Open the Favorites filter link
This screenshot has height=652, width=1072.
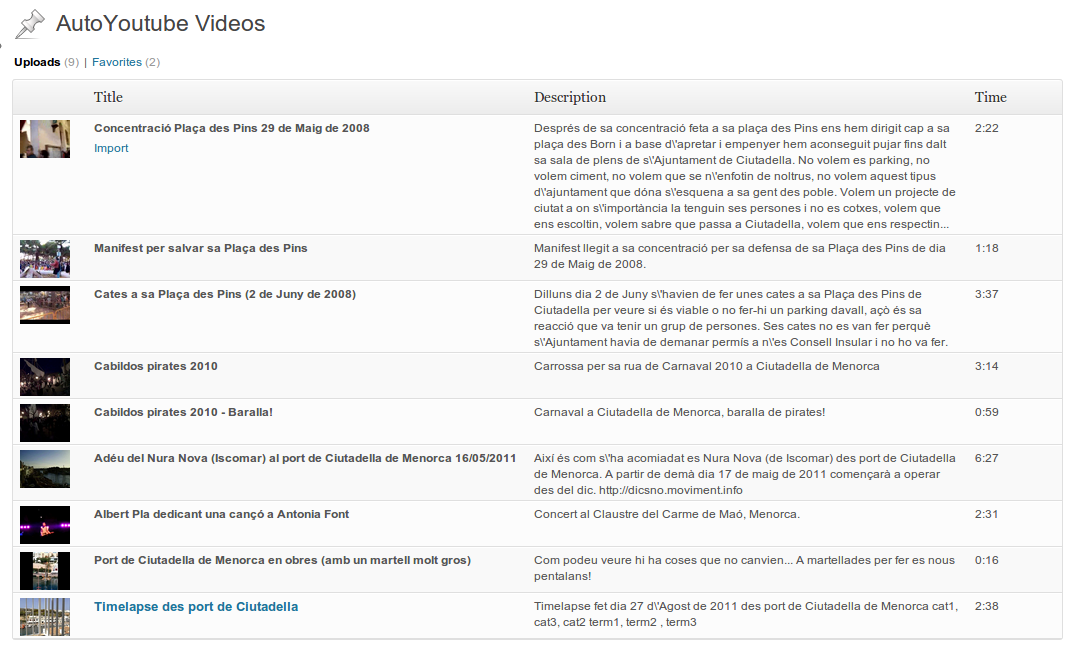pyautogui.click(x=117, y=62)
